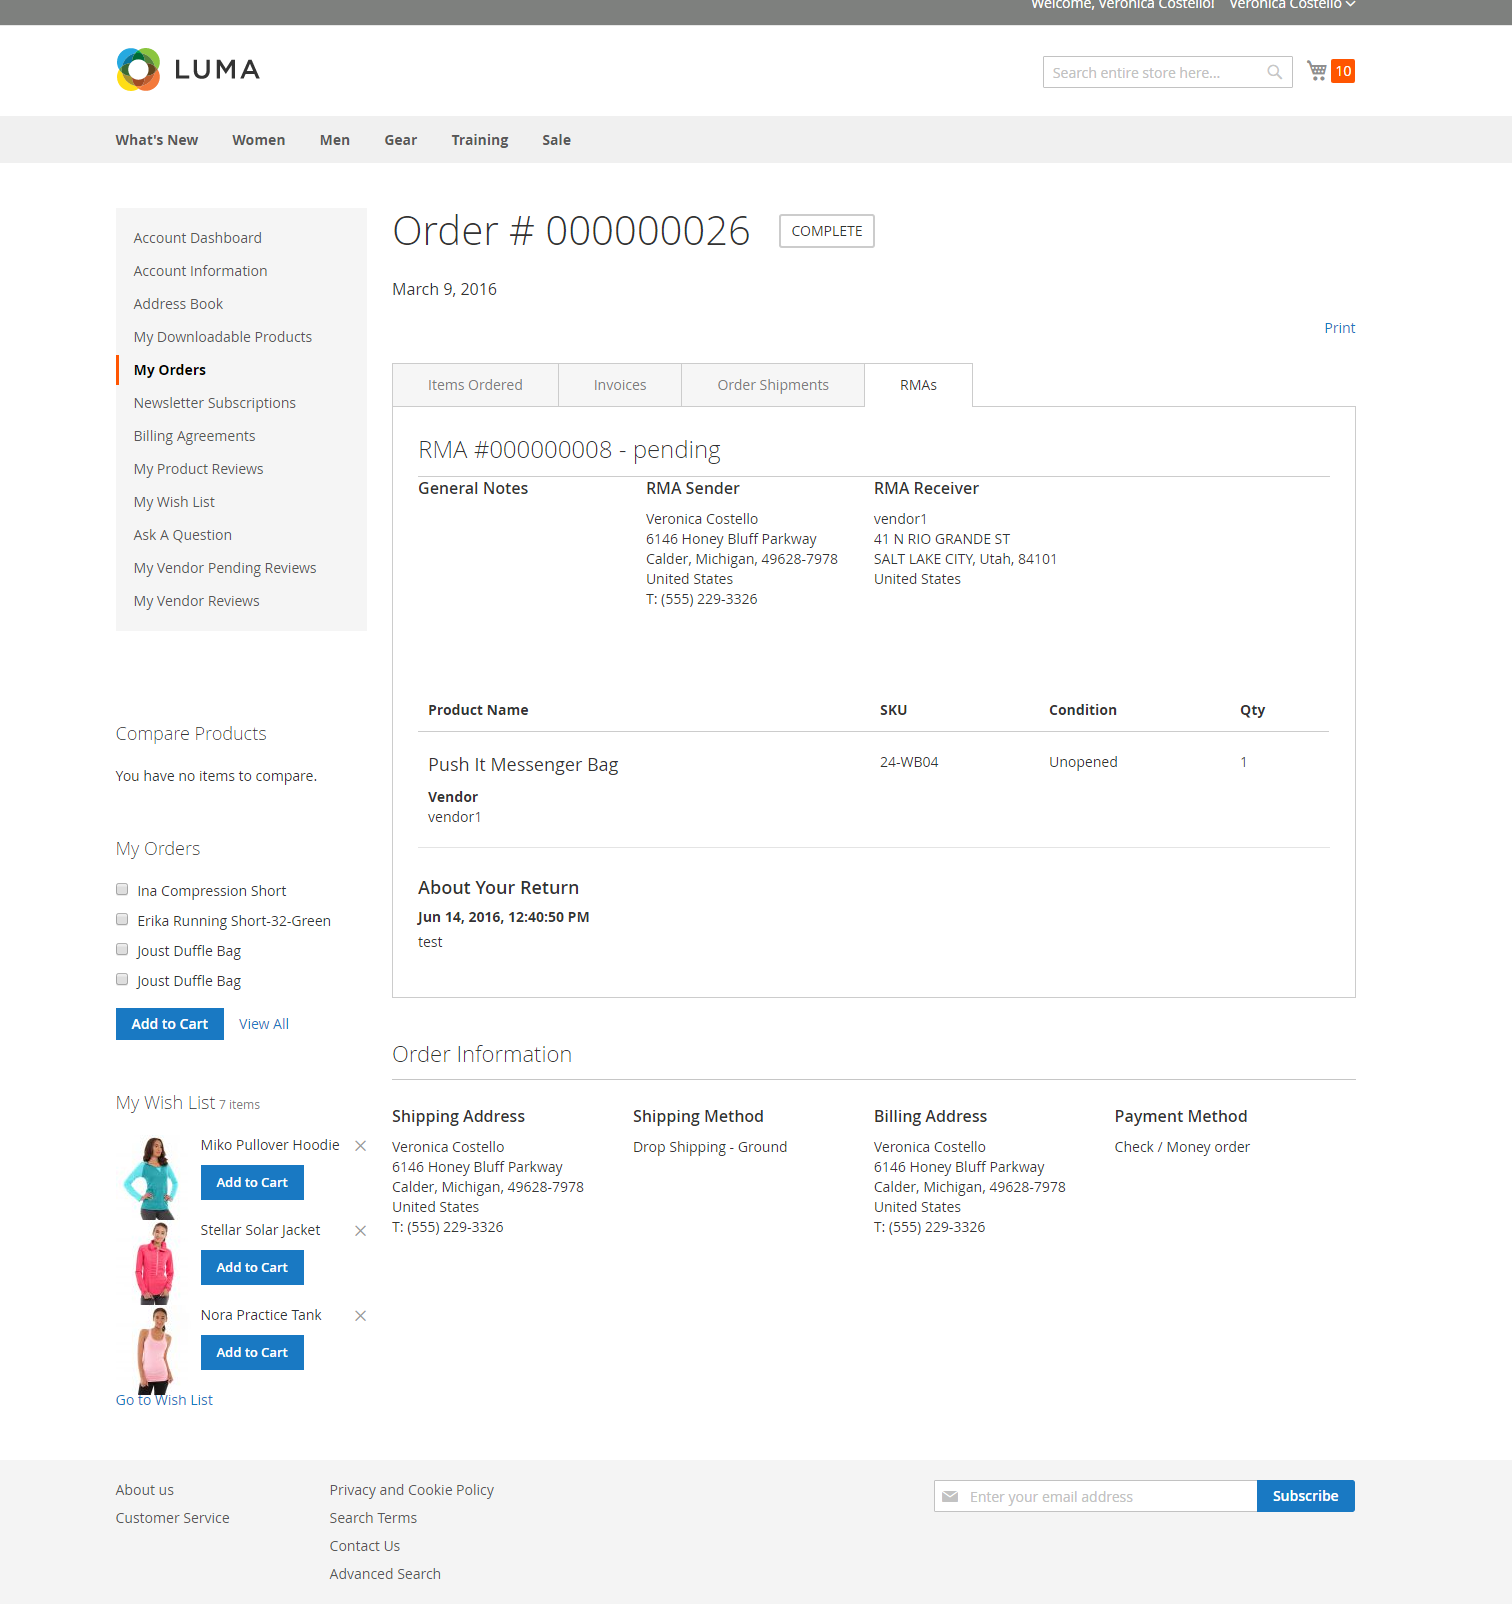The height and width of the screenshot is (1604, 1512).
Task: Open Account Information page
Action: [x=201, y=271]
